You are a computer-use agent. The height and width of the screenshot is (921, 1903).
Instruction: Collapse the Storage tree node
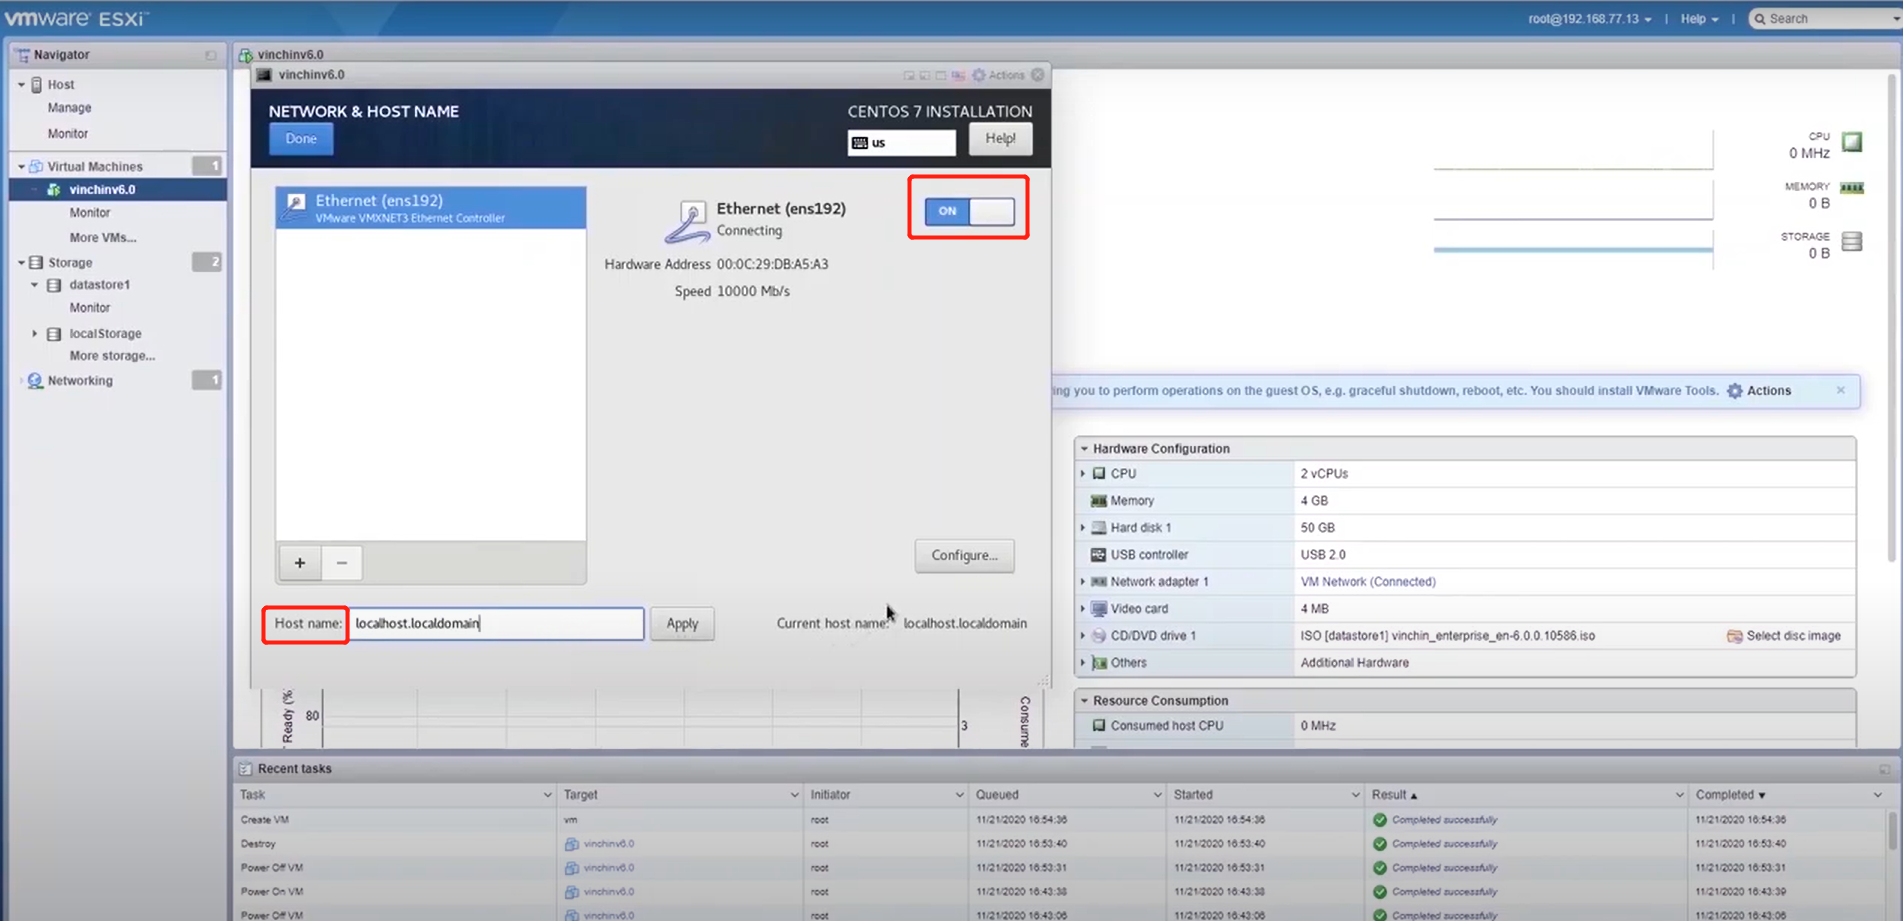(21, 263)
